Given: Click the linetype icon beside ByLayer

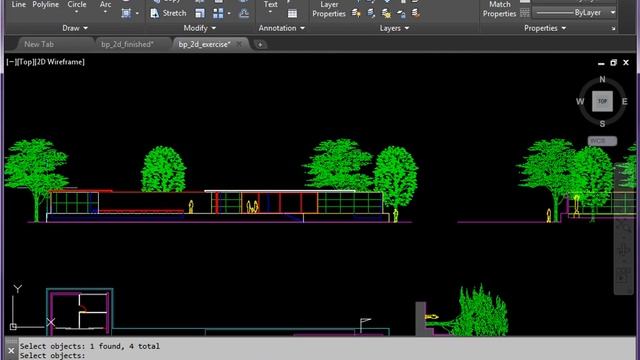Looking at the screenshot, I should (x=525, y=13).
